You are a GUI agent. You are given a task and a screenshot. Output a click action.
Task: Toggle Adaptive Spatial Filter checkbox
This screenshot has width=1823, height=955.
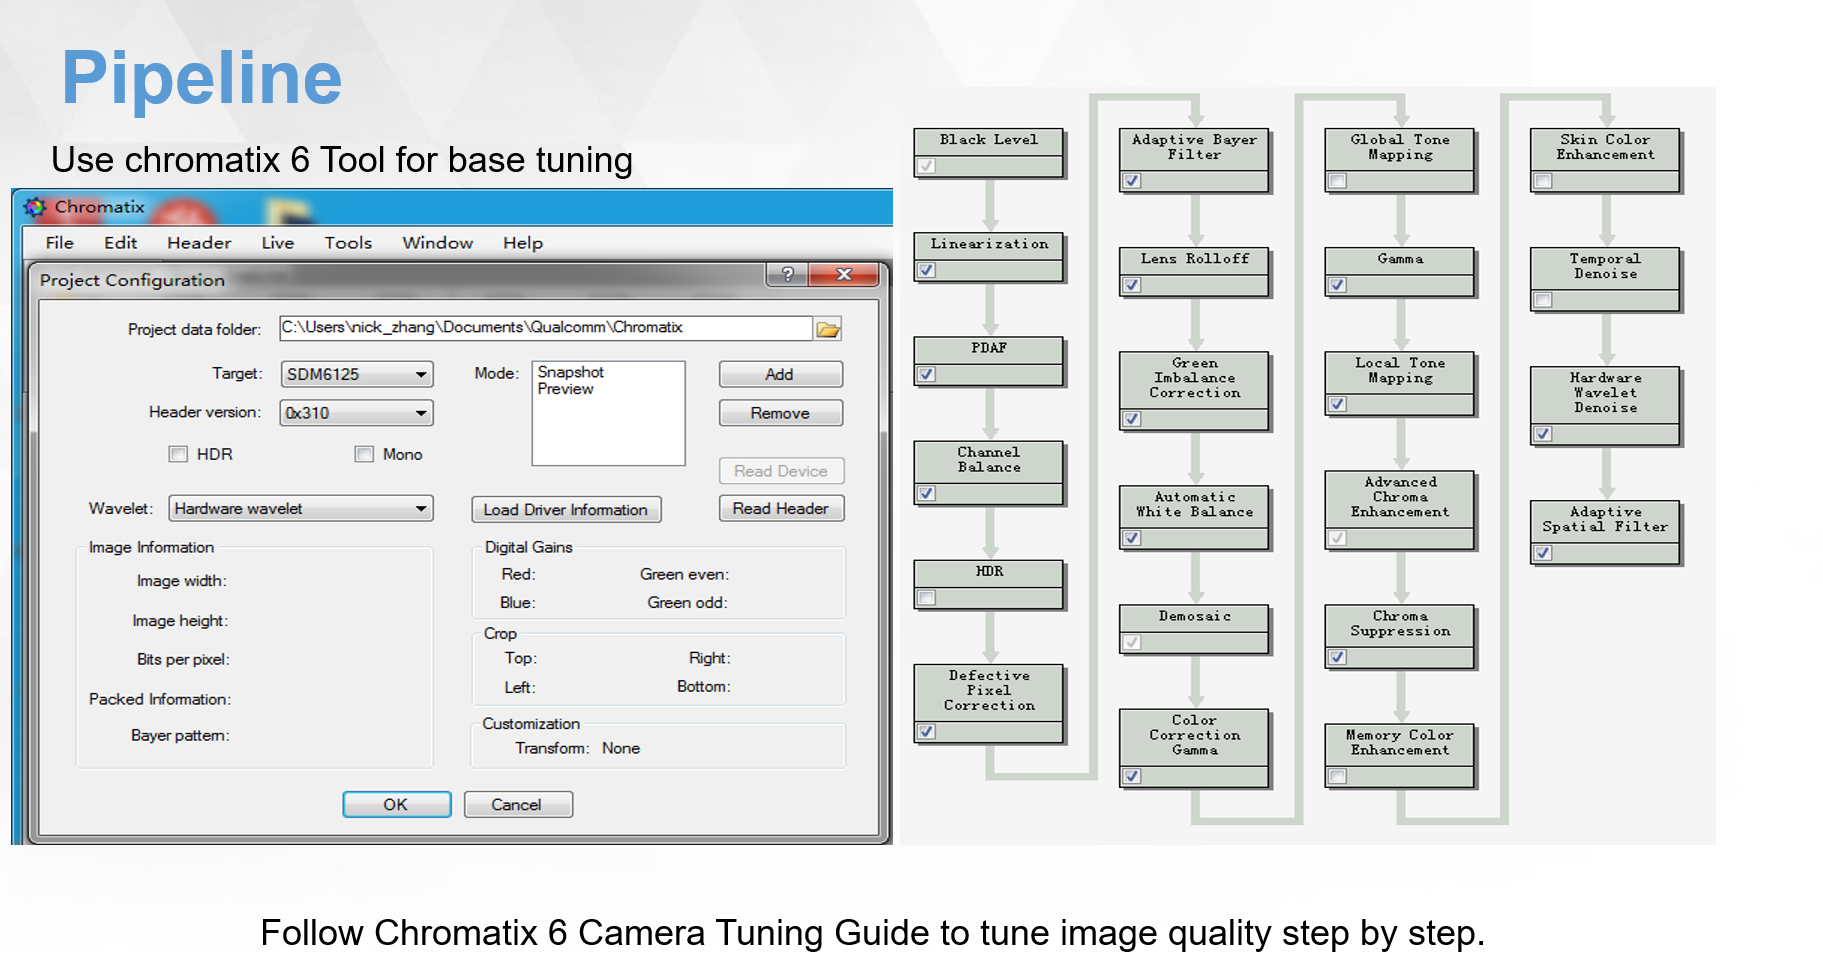tap(1544, 553)
